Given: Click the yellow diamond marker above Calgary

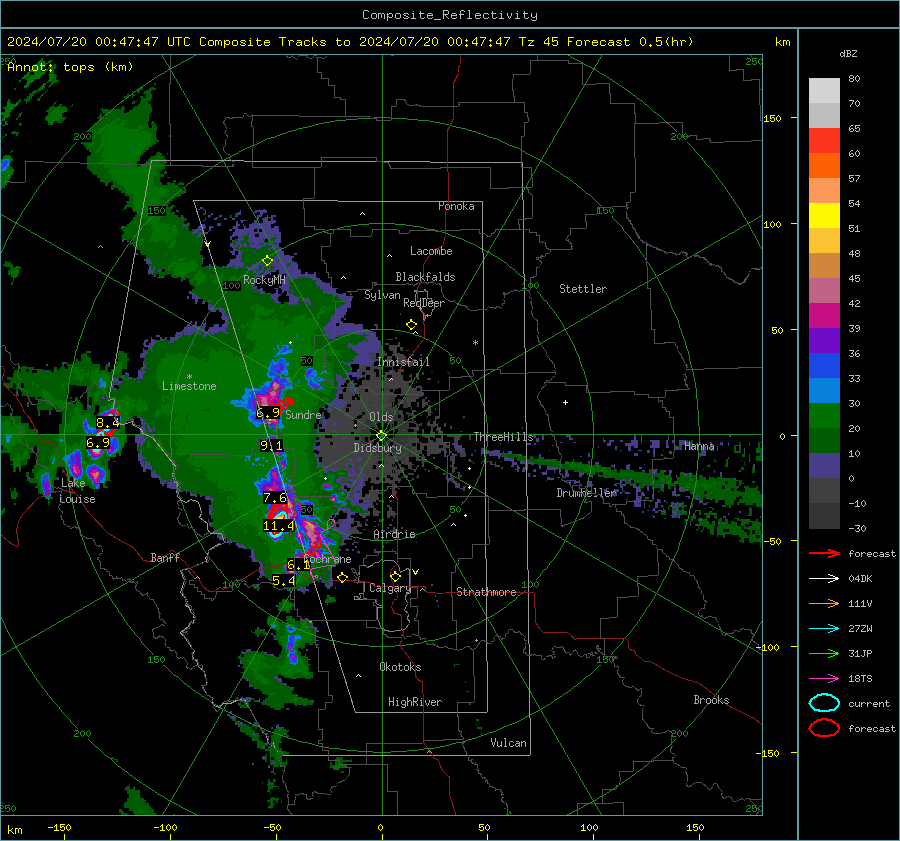Looking at the screenshot, I should pos(395,576).
